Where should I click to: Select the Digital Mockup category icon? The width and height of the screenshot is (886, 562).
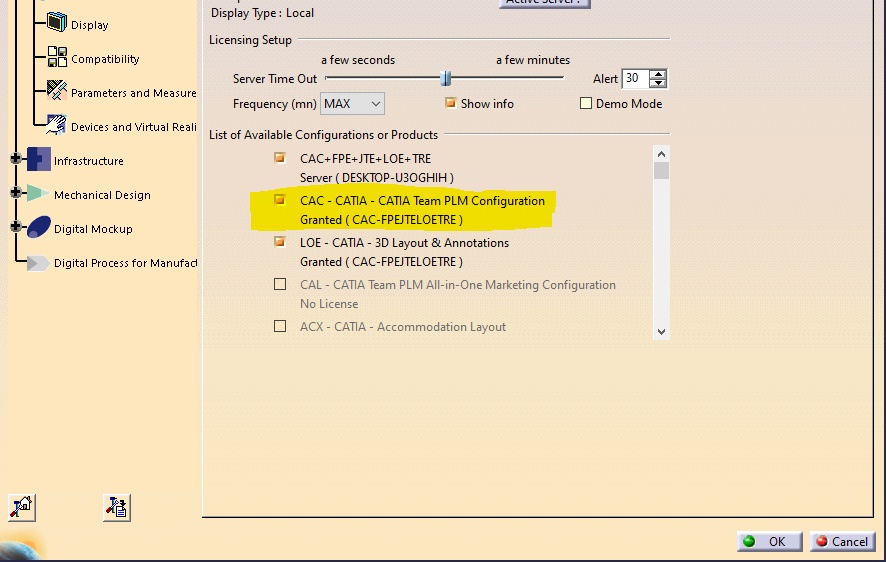pos(38,227)
